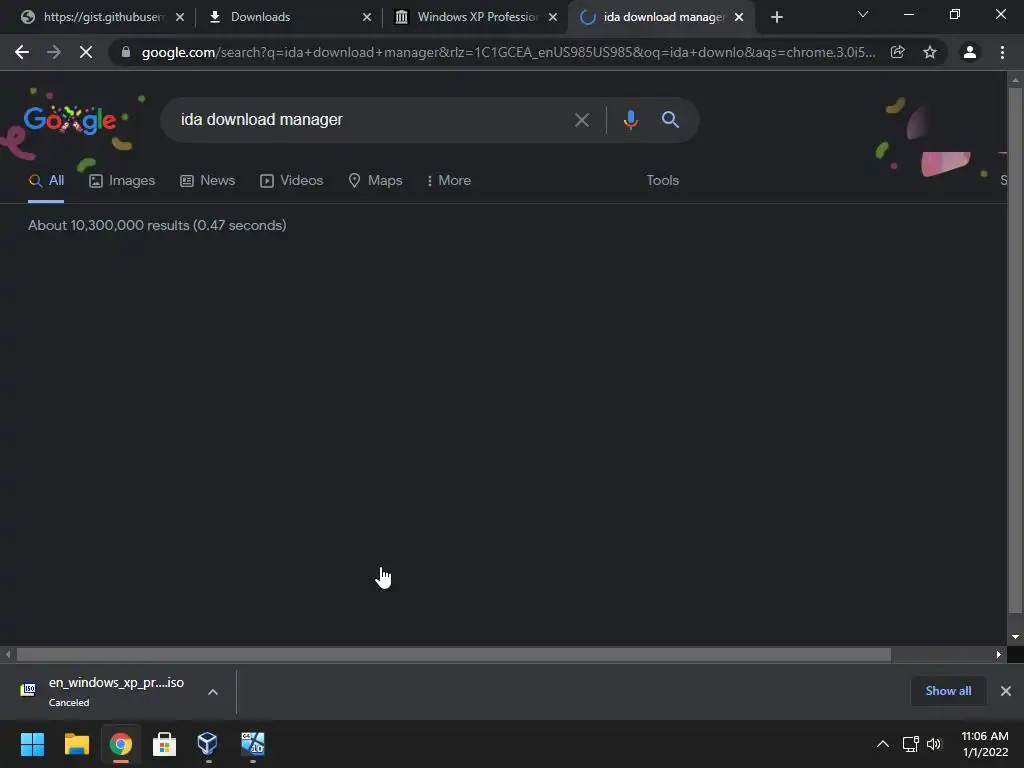Open the clock showing 11:06 AM
This screenshot has width=1024, height=768.
(985, 744)
